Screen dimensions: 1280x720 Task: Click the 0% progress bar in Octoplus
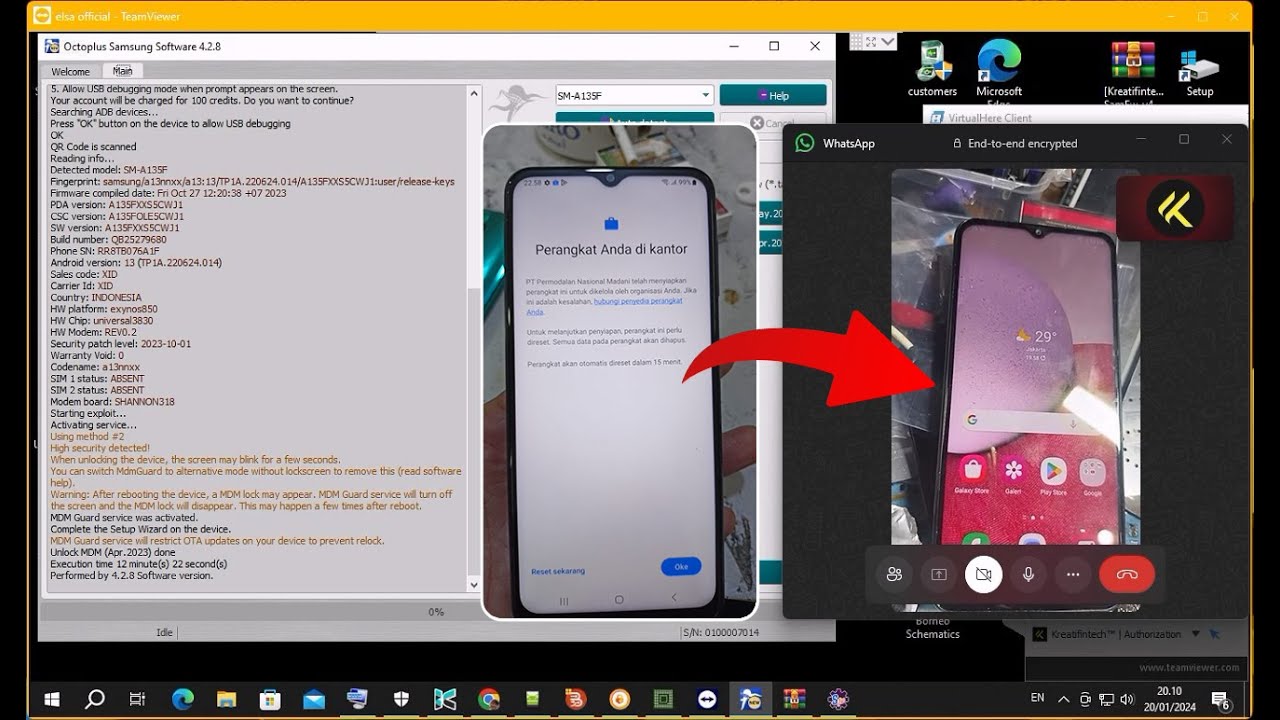[435, 611]
